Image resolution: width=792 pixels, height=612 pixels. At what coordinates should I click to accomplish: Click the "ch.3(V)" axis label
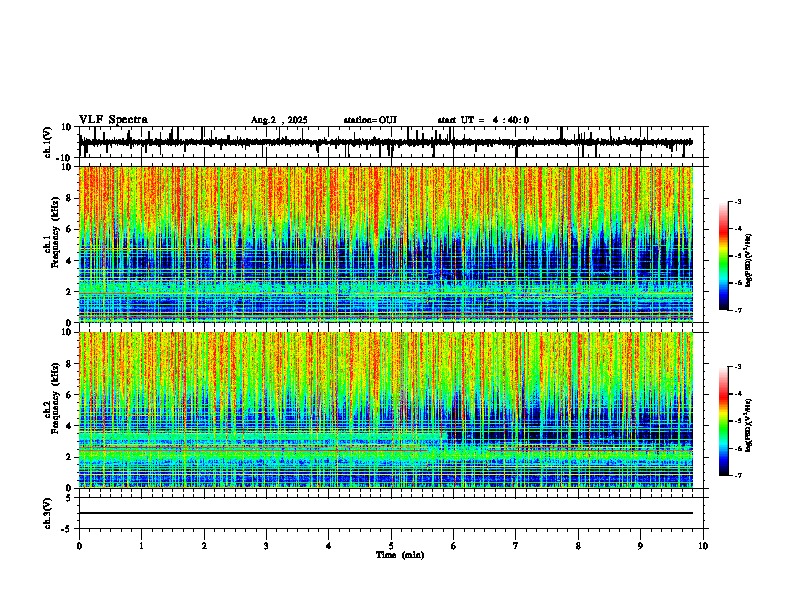[x=48, y=513]
